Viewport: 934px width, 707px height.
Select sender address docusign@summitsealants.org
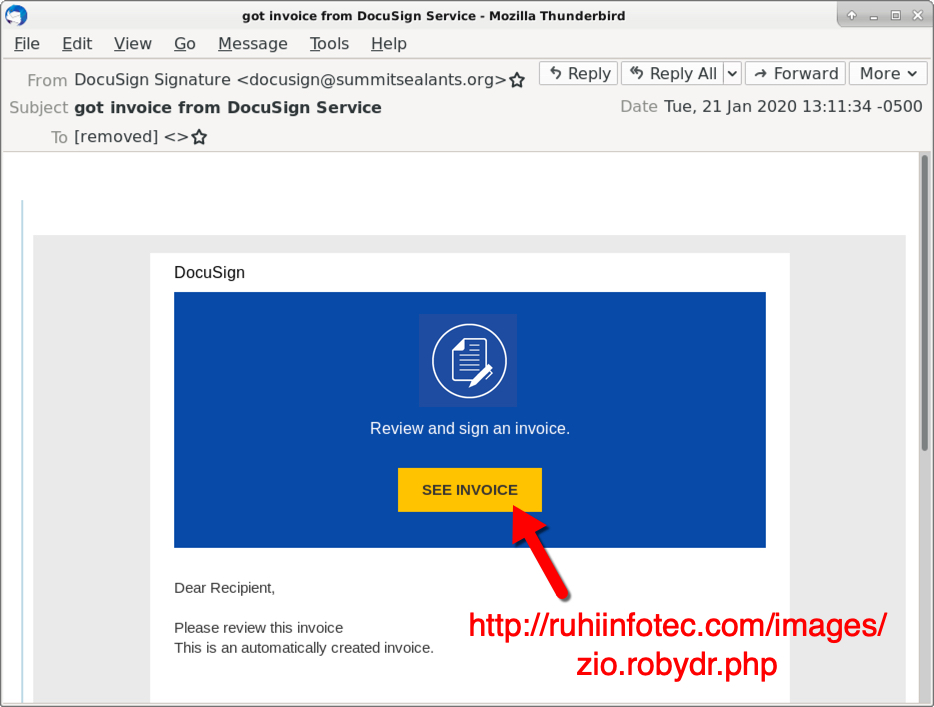[372, 80]
